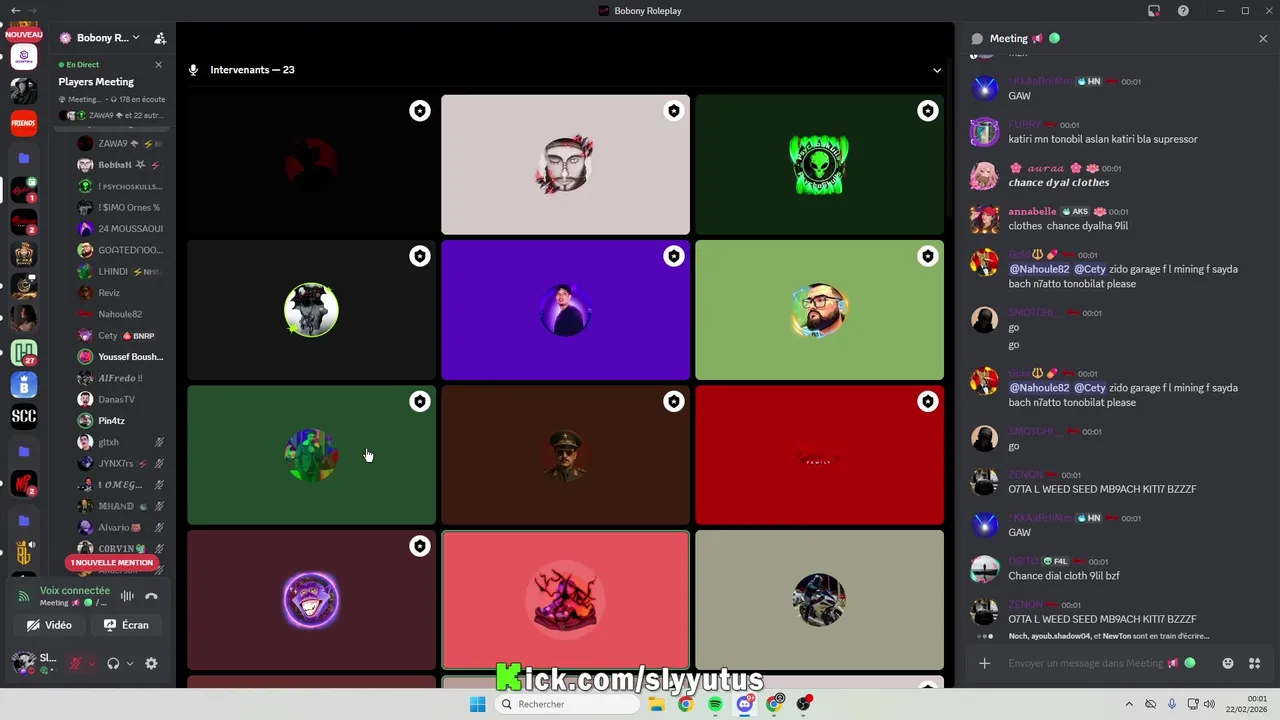The image size is (1280, 720).
Task: Open microphone input options chevron
Action: point(92,664)
